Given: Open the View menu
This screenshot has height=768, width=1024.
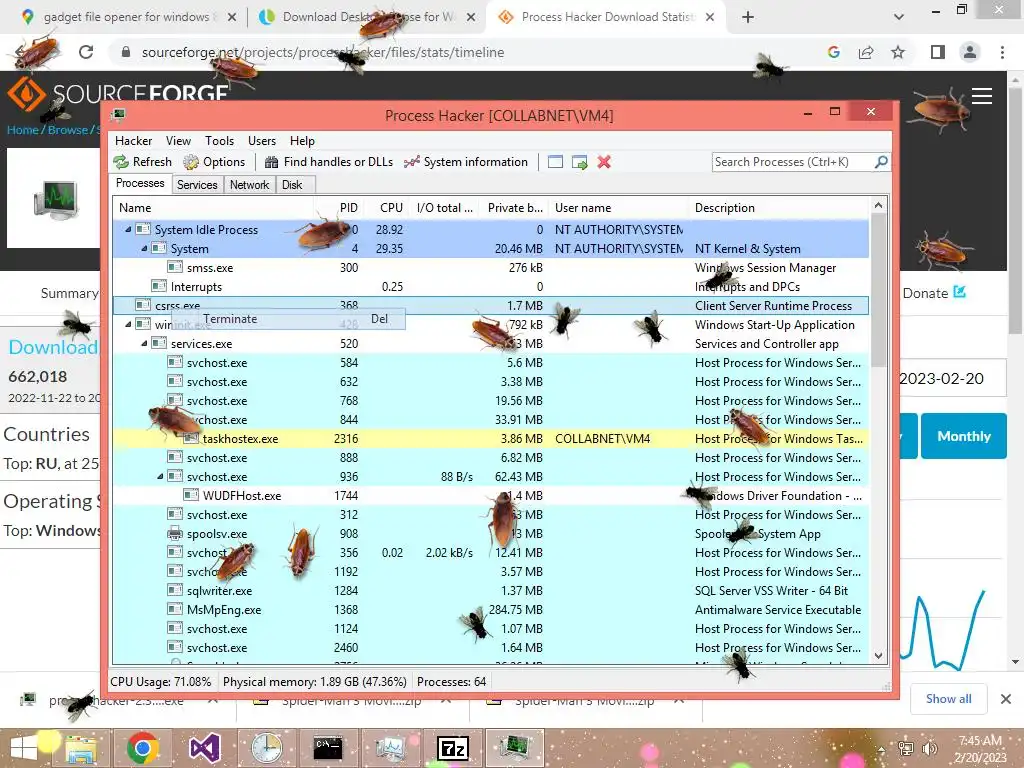Looking at the screenshot, I should coord(178,140).
